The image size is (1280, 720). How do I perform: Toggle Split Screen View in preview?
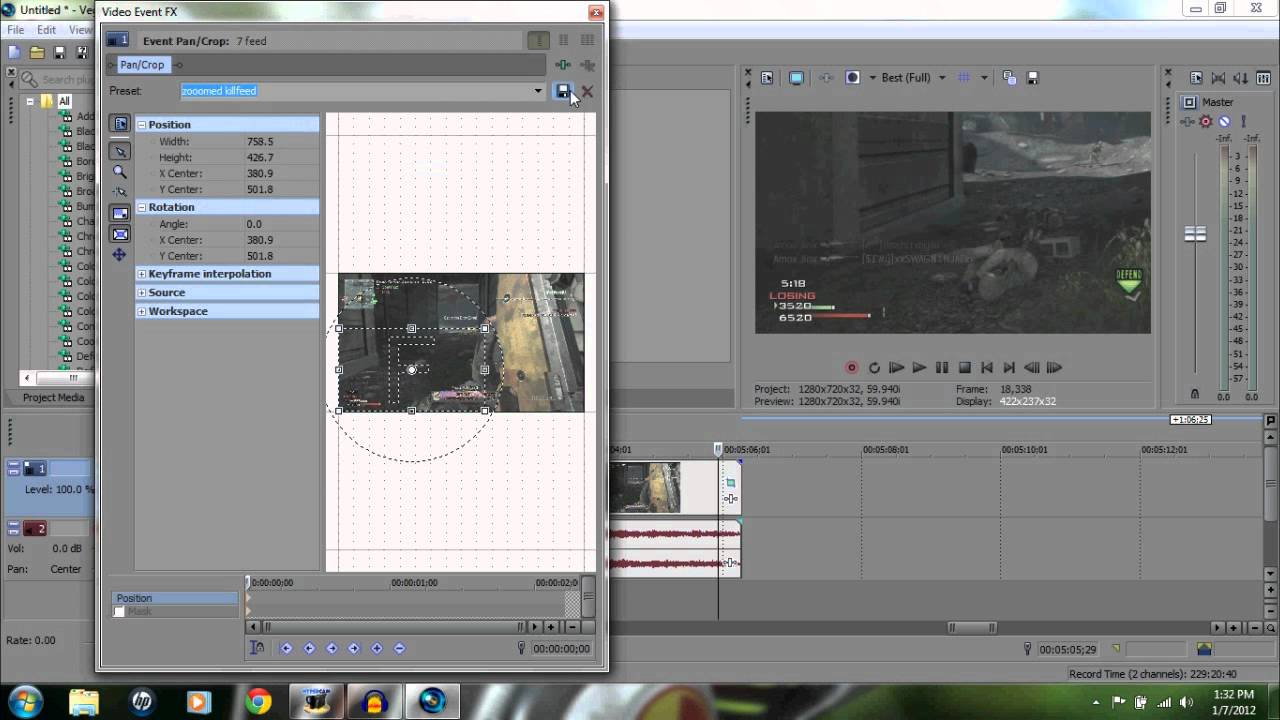852,77
